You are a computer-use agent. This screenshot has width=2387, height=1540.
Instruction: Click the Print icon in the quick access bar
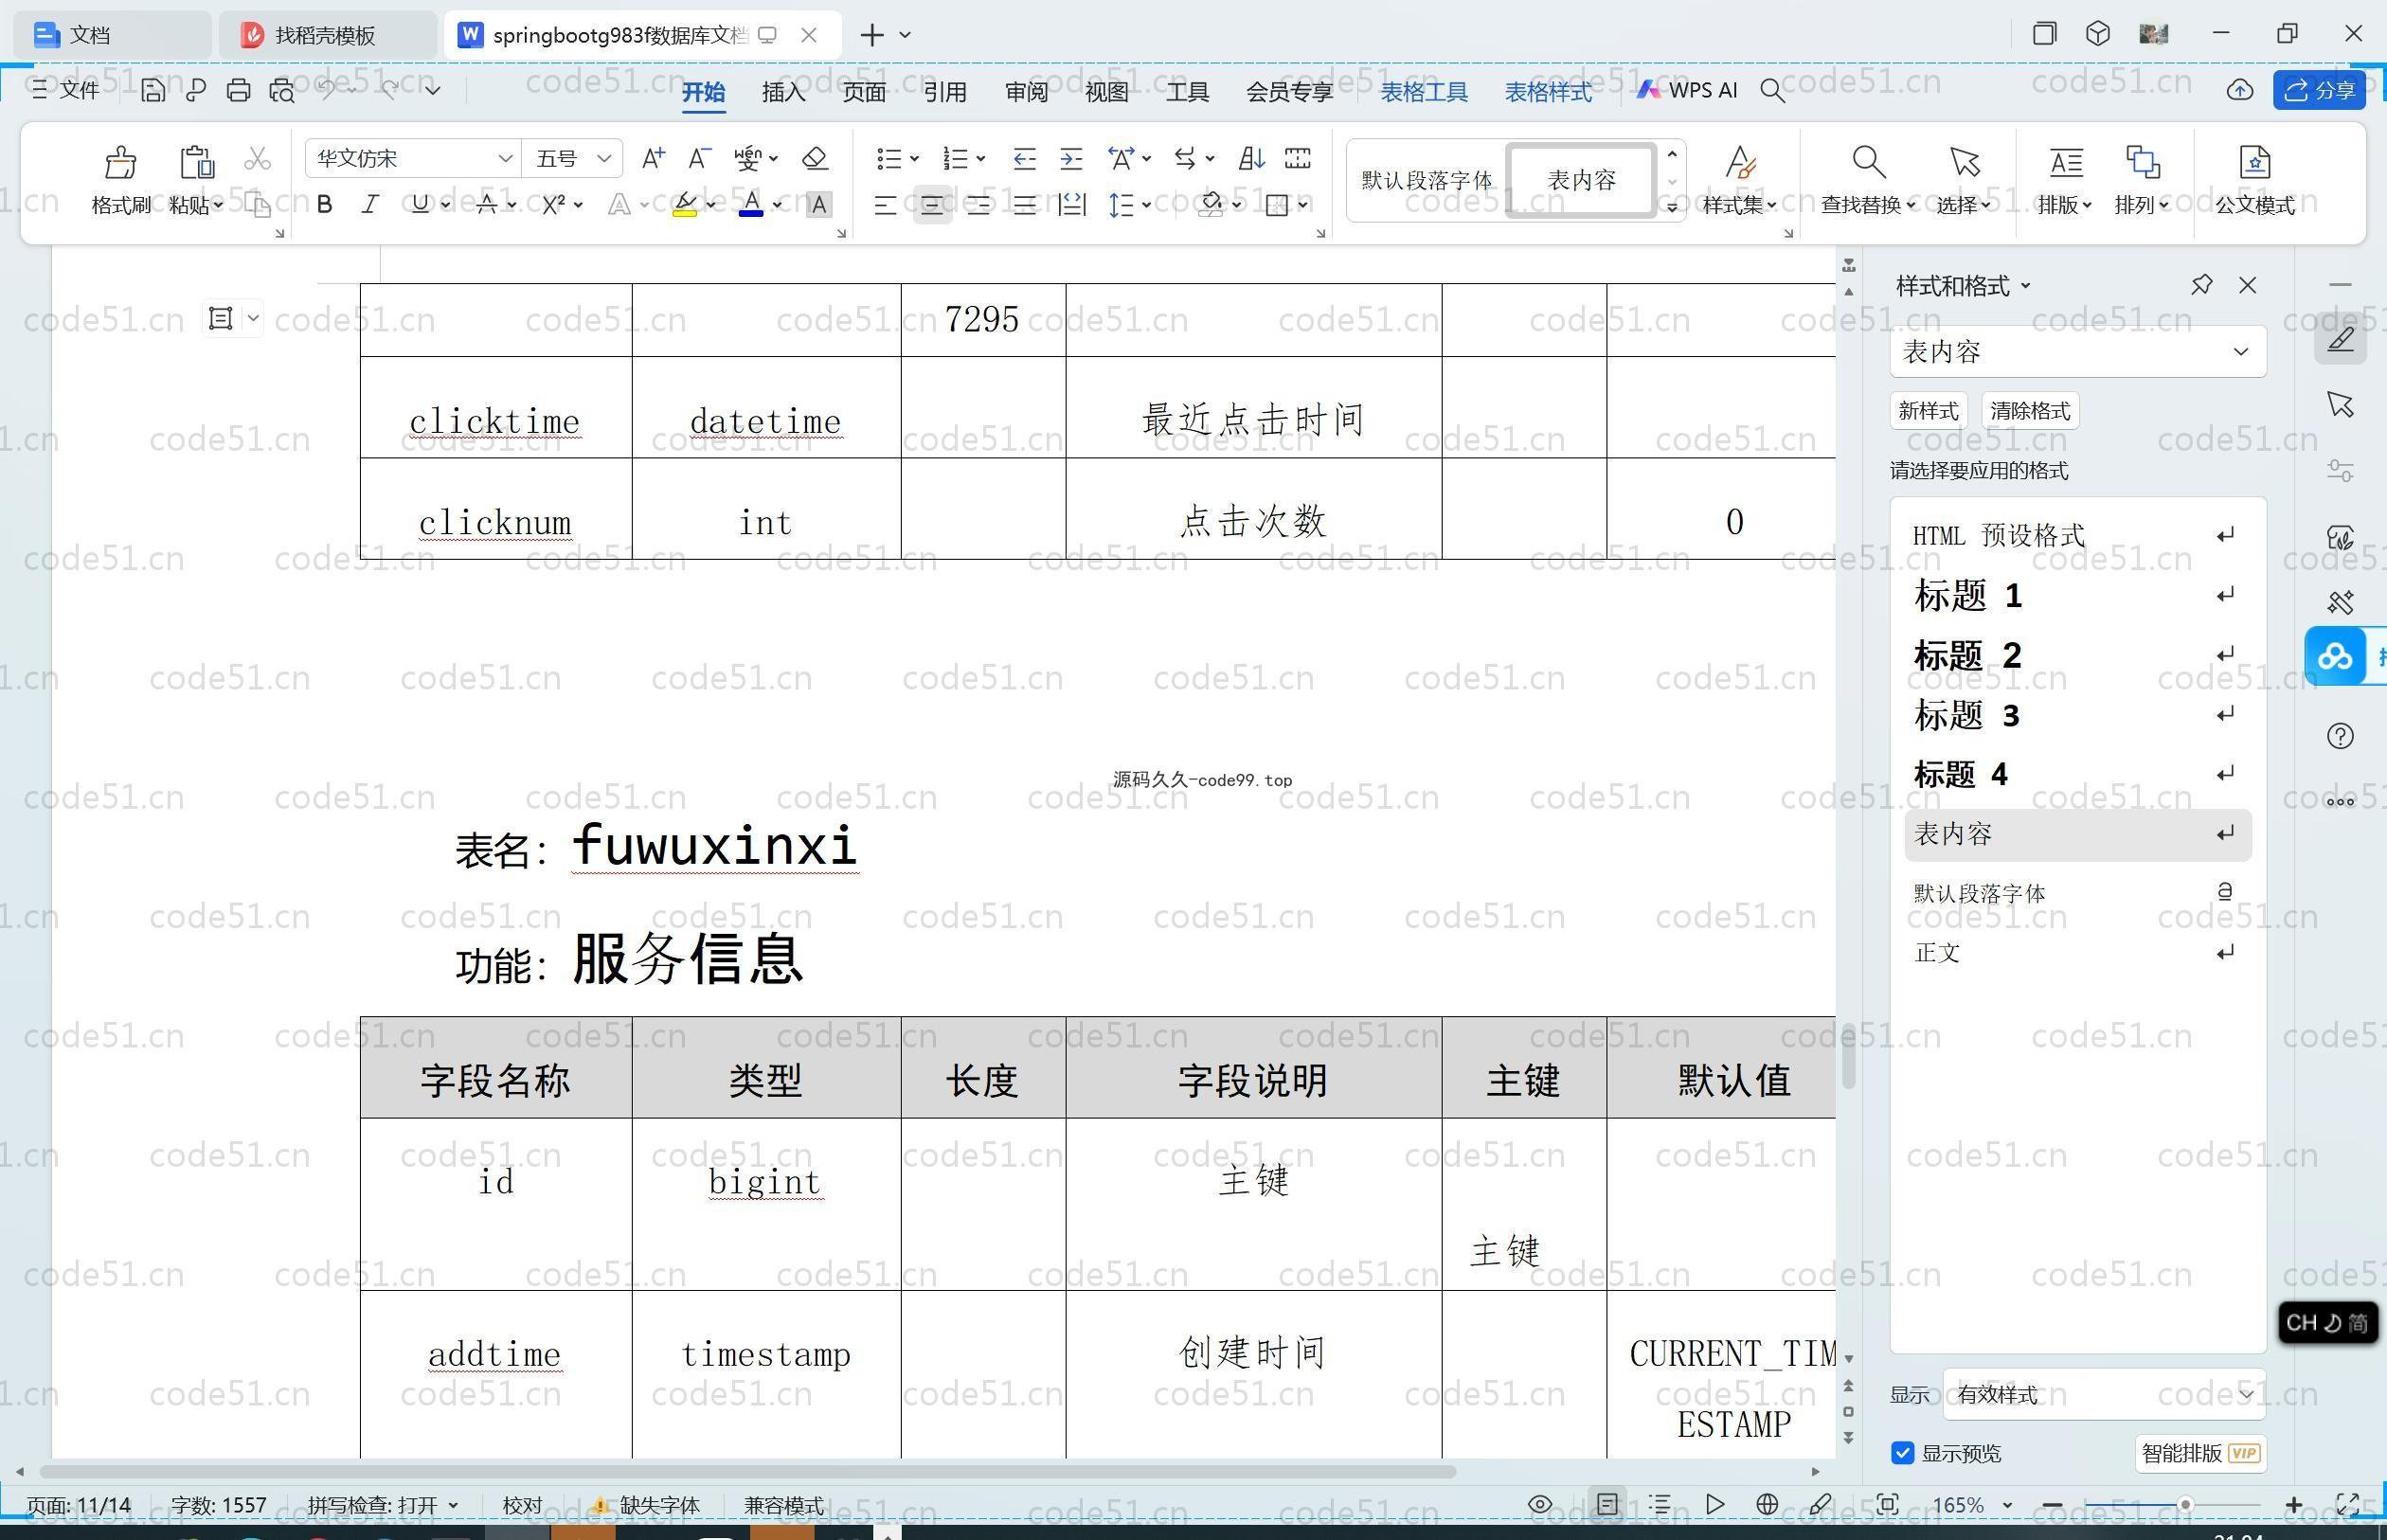point(238,90)
